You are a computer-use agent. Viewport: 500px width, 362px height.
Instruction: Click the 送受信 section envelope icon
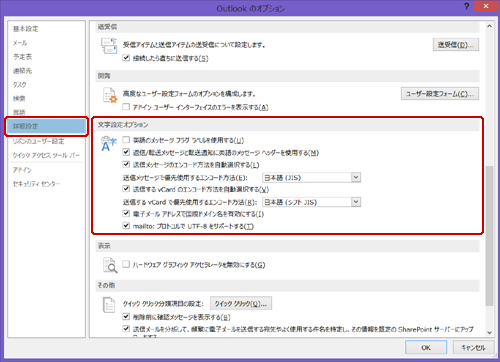tap(109, 46)
